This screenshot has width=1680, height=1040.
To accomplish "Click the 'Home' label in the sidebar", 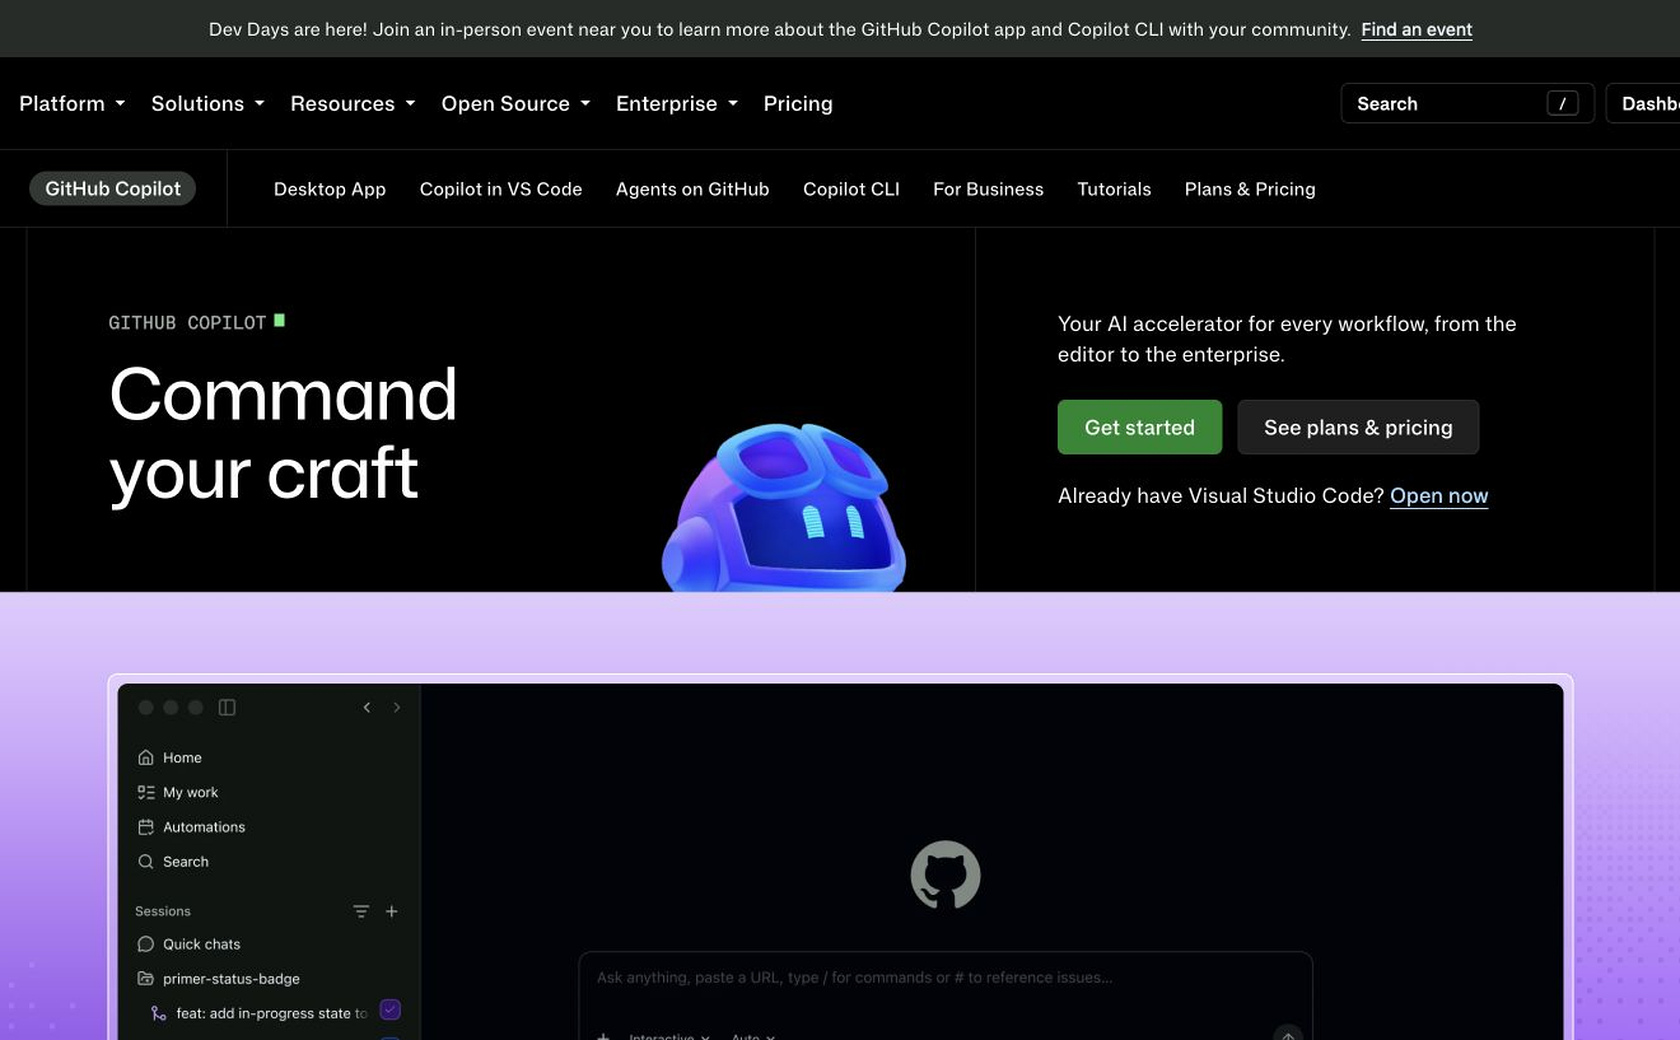I will click(182, 758).
